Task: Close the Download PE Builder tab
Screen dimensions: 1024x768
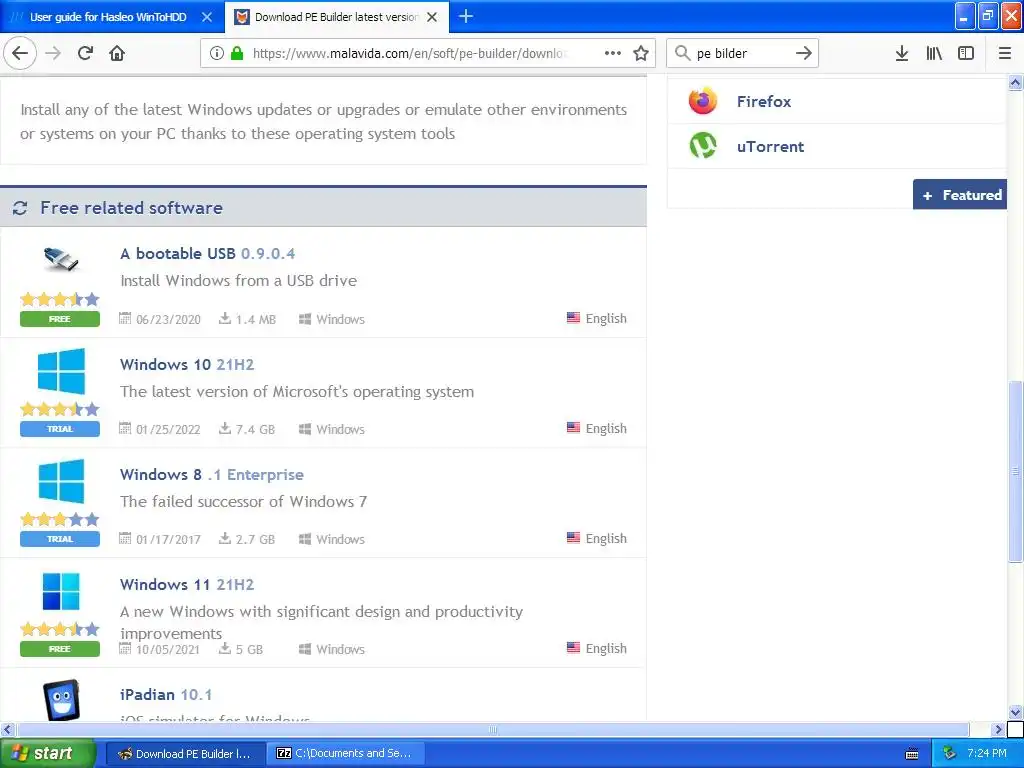Action: [x=432, y=17]
